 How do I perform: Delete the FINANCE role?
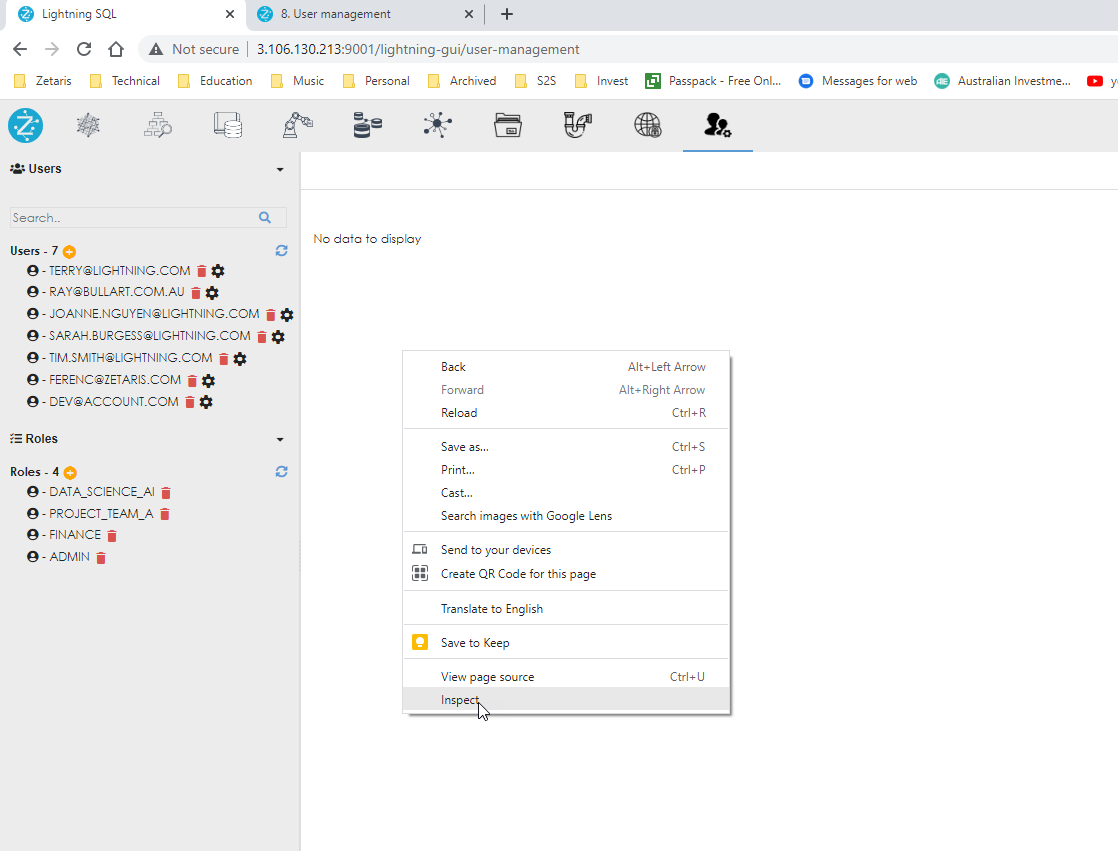coord(112,535)
